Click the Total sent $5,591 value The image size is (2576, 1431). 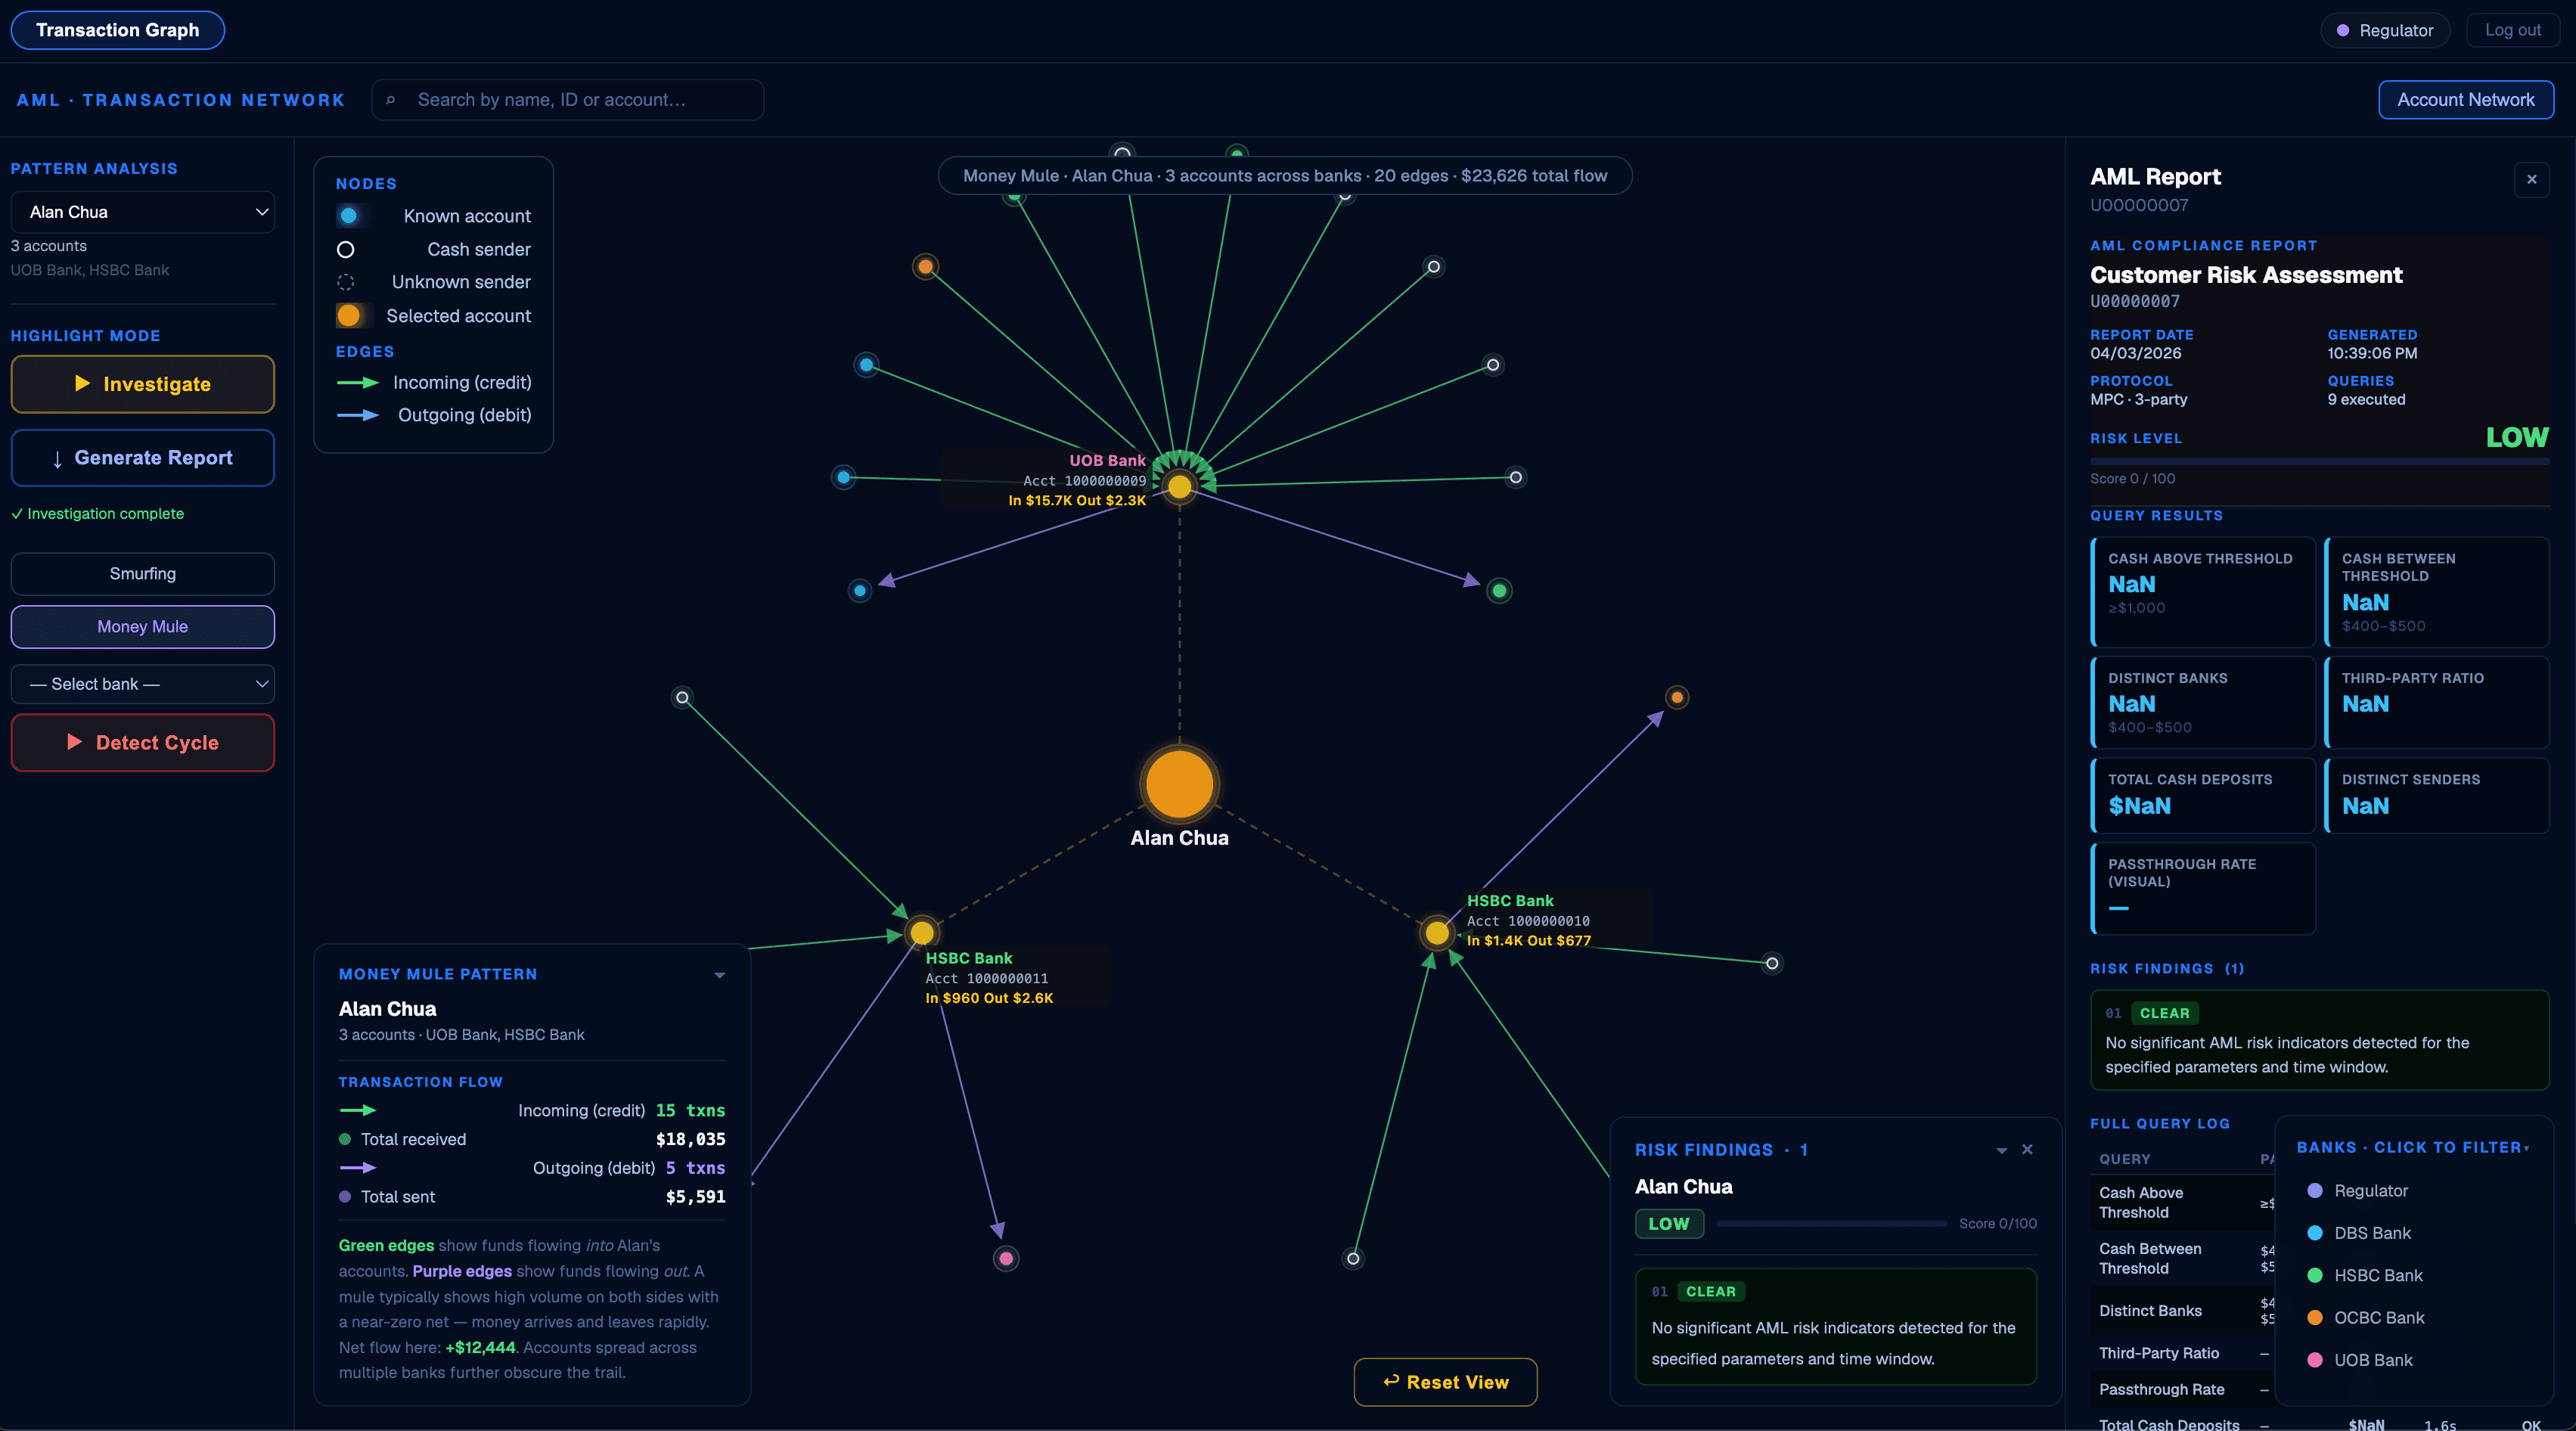[x=695, y=1197]
